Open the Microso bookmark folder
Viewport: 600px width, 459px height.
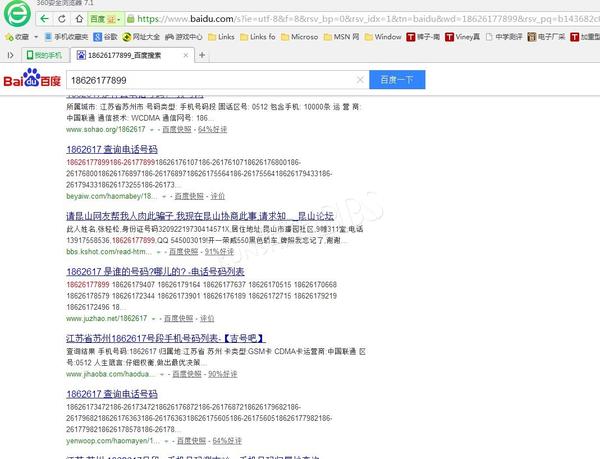299,37
